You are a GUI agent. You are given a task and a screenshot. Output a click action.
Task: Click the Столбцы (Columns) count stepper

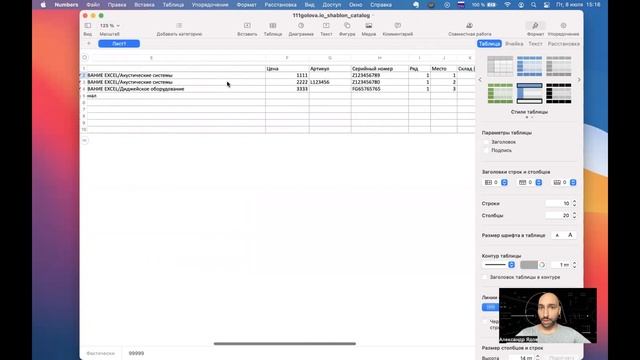574,215
